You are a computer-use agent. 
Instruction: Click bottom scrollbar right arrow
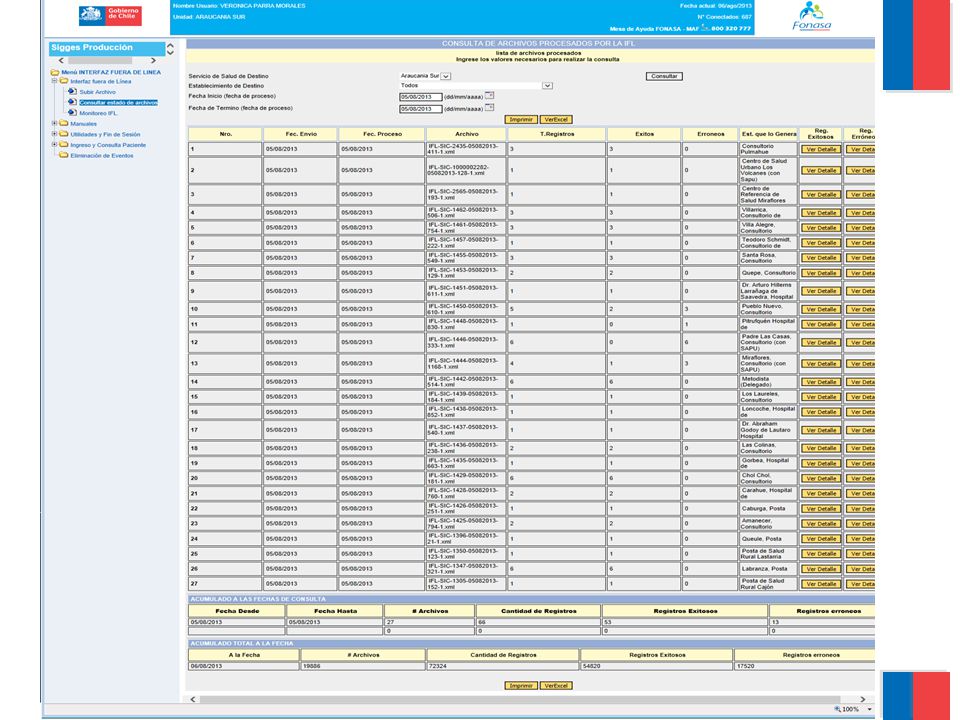[x=863, y=699]
